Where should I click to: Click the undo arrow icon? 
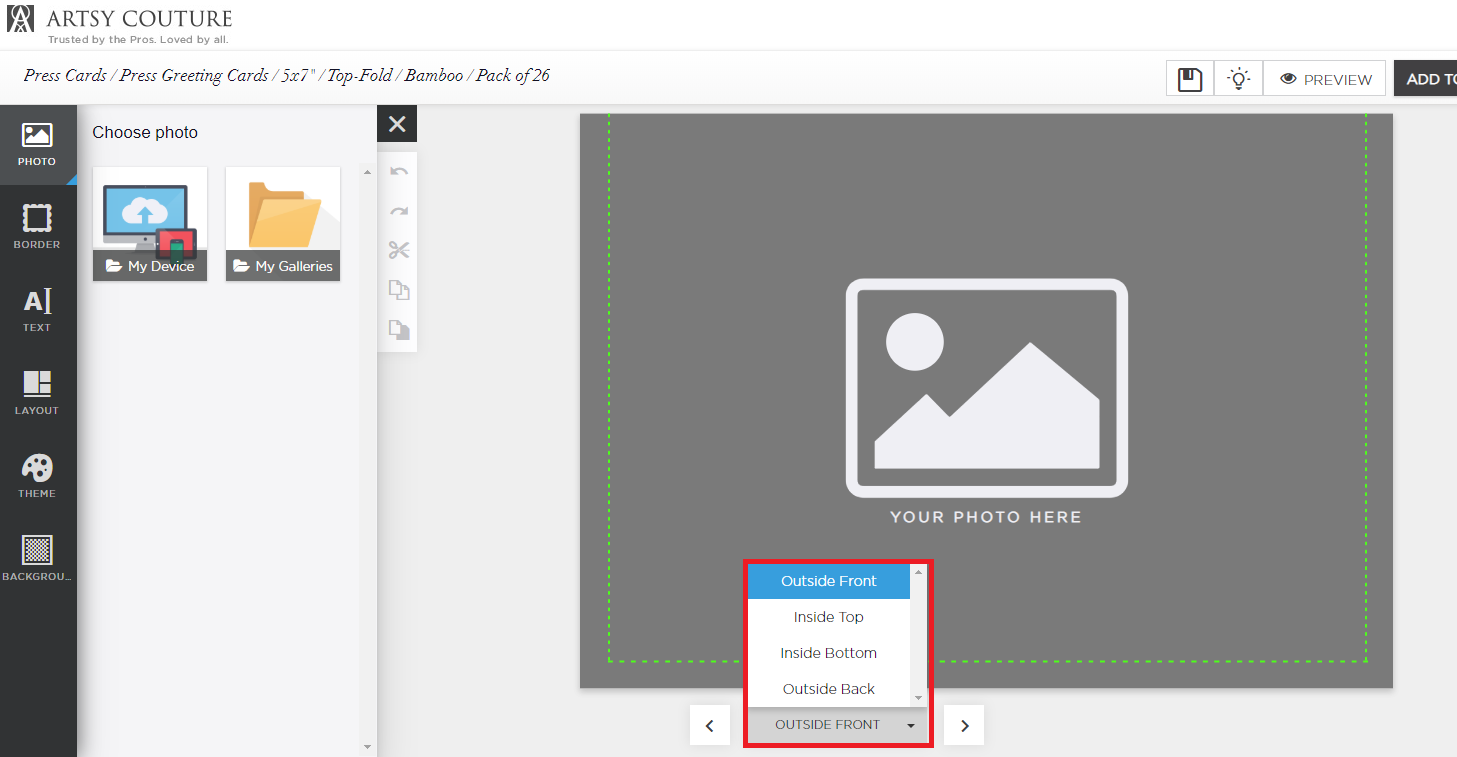click(399, 172)
